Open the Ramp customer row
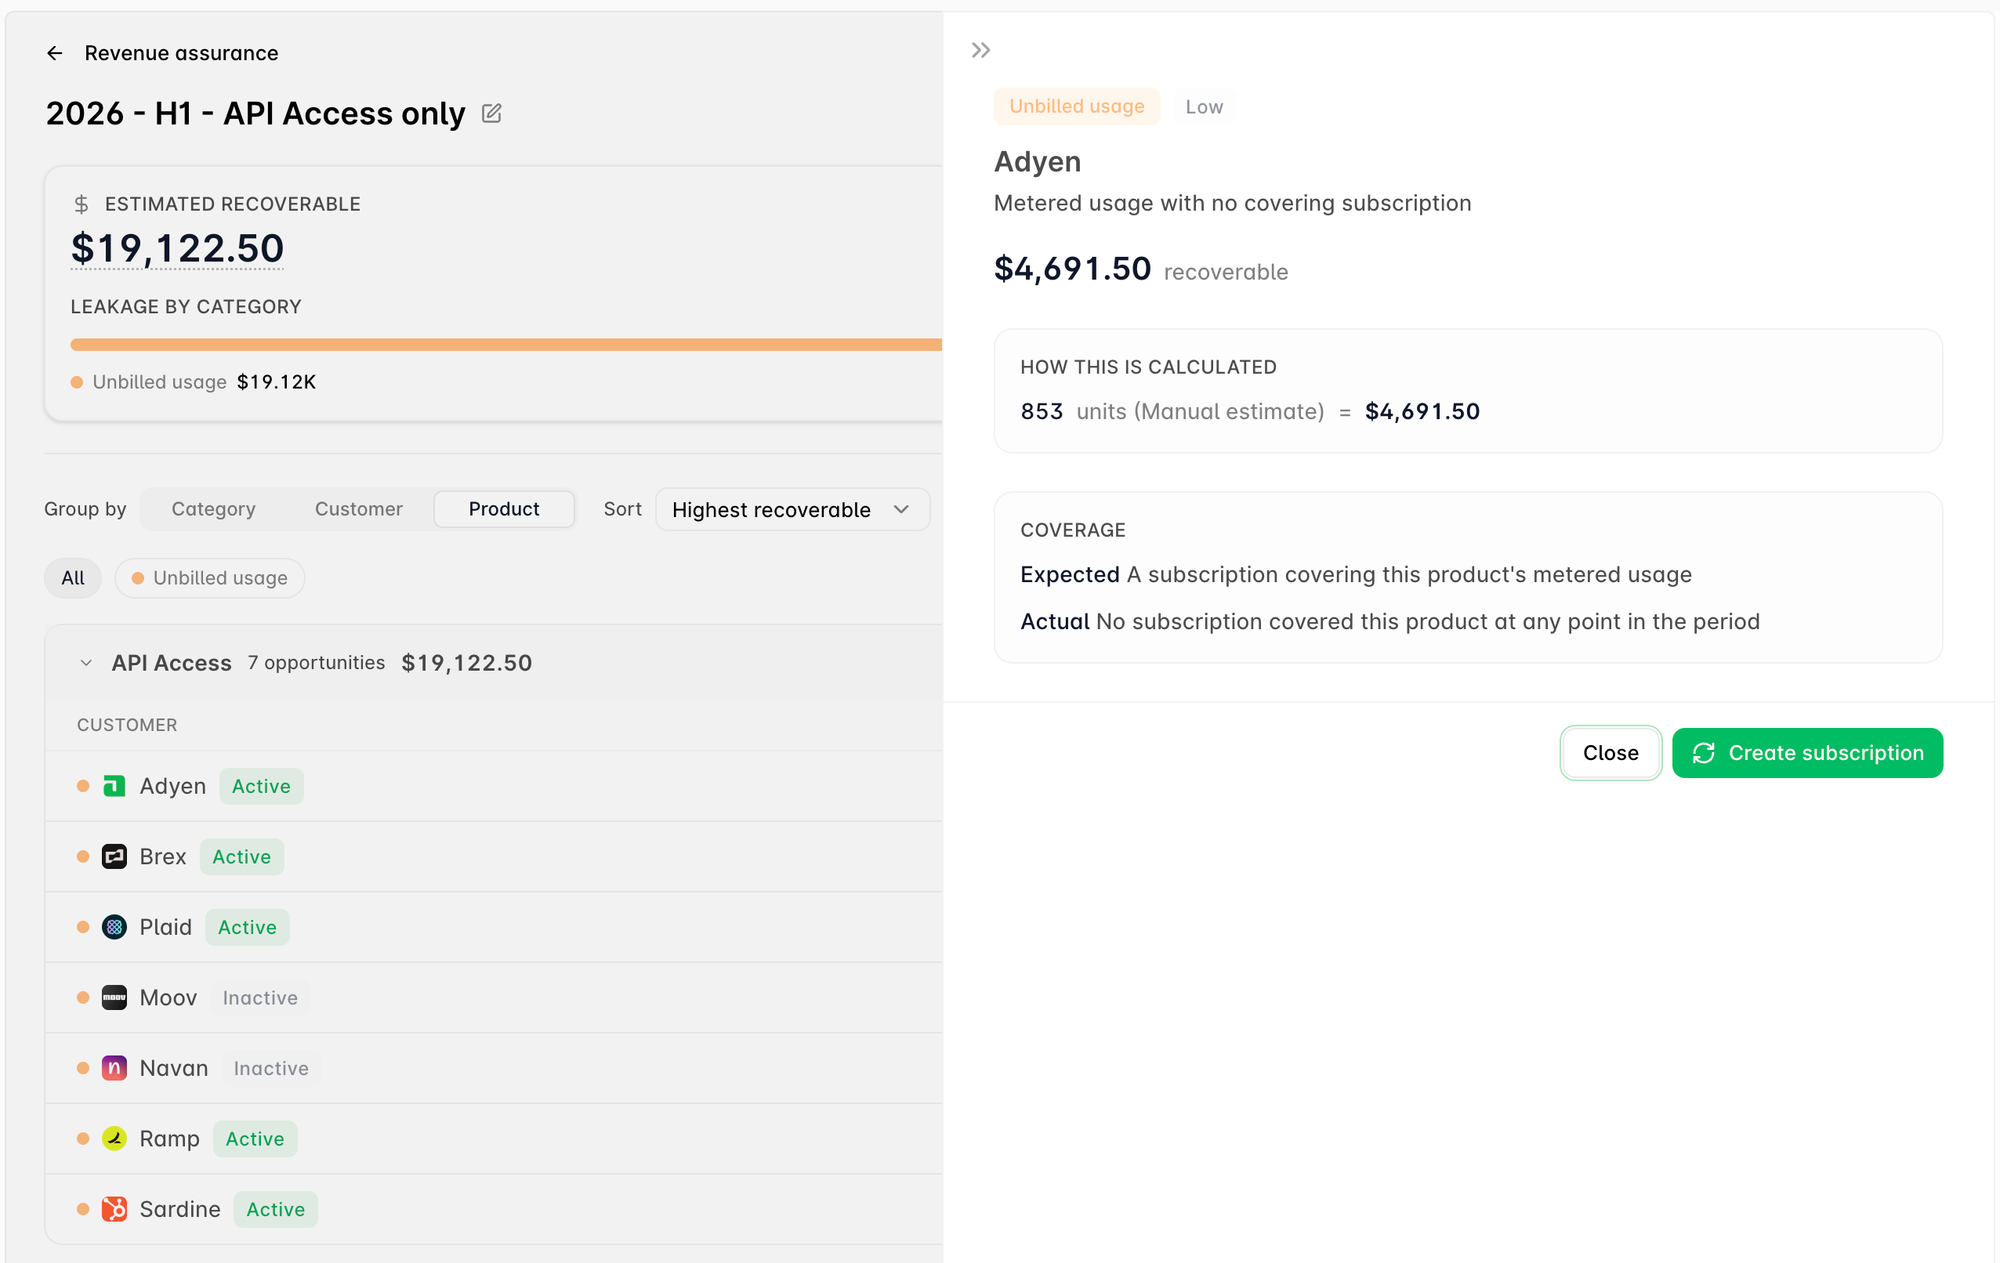Viewport: 2000px width, 1263px height. pos(494,1139)
